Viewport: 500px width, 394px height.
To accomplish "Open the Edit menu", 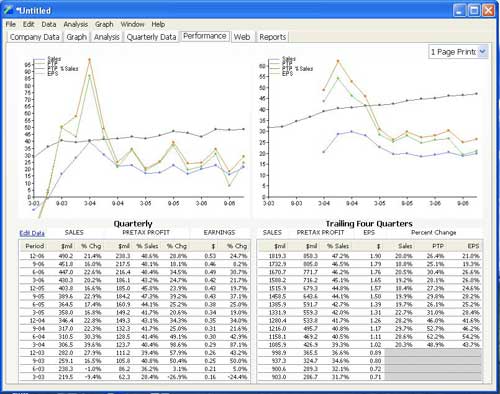I will pyautogui.click(x=28, y=24).
